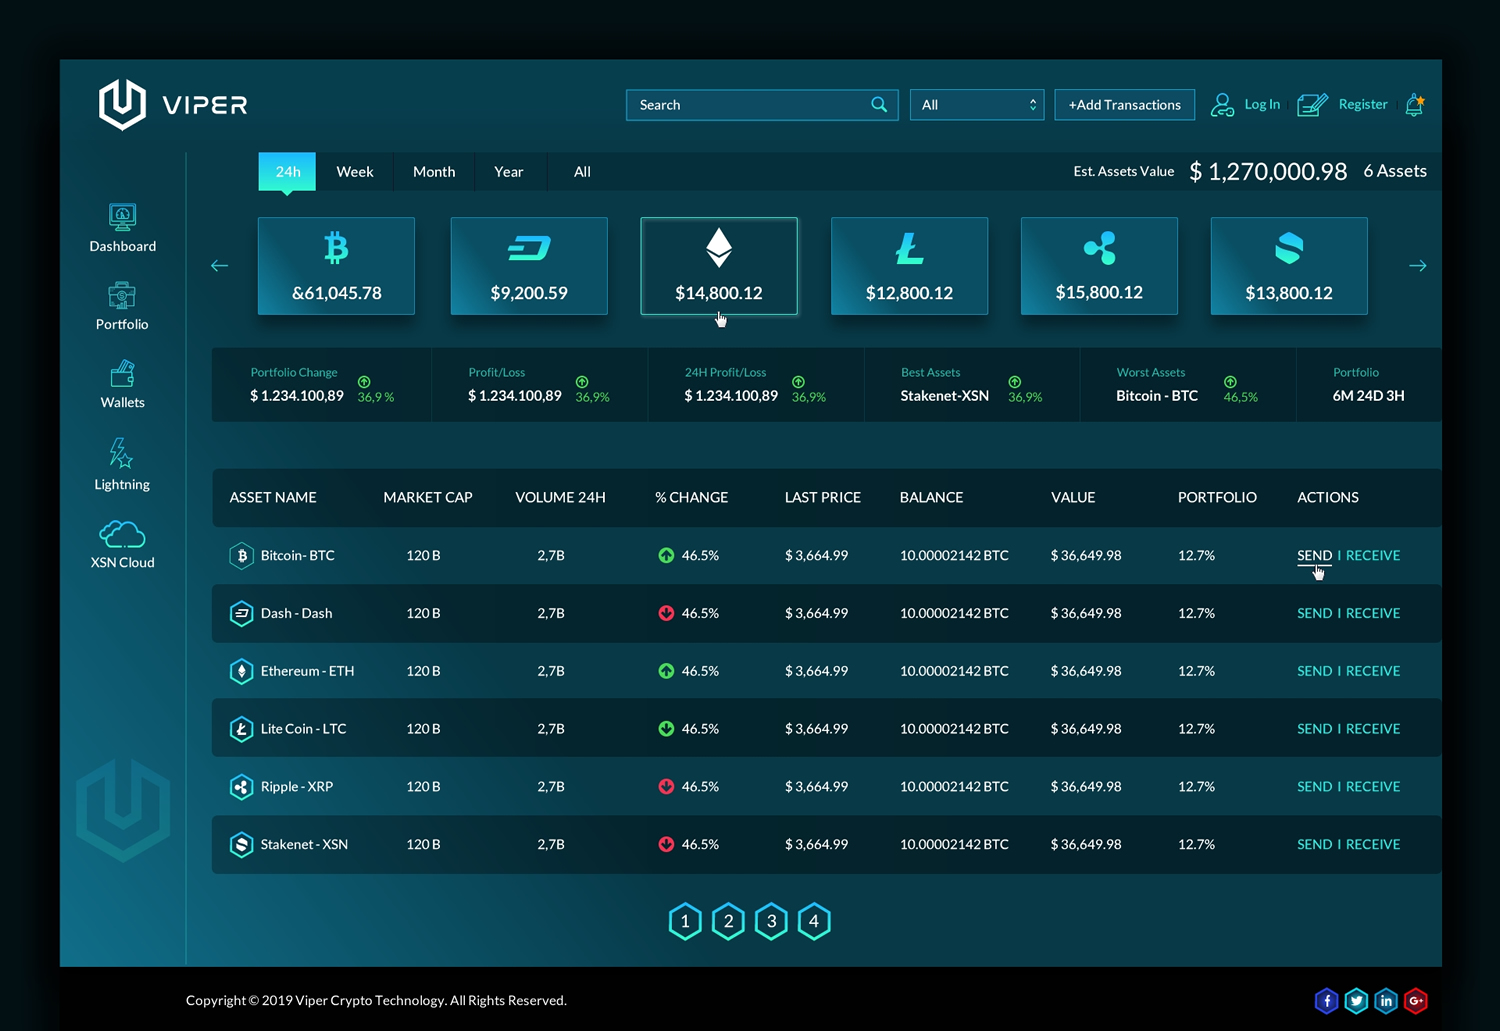Image resolution: width=1500 pixels, height=1031 pixels.
Task: Click the search magnifier icon
Action: click(879, 104)
